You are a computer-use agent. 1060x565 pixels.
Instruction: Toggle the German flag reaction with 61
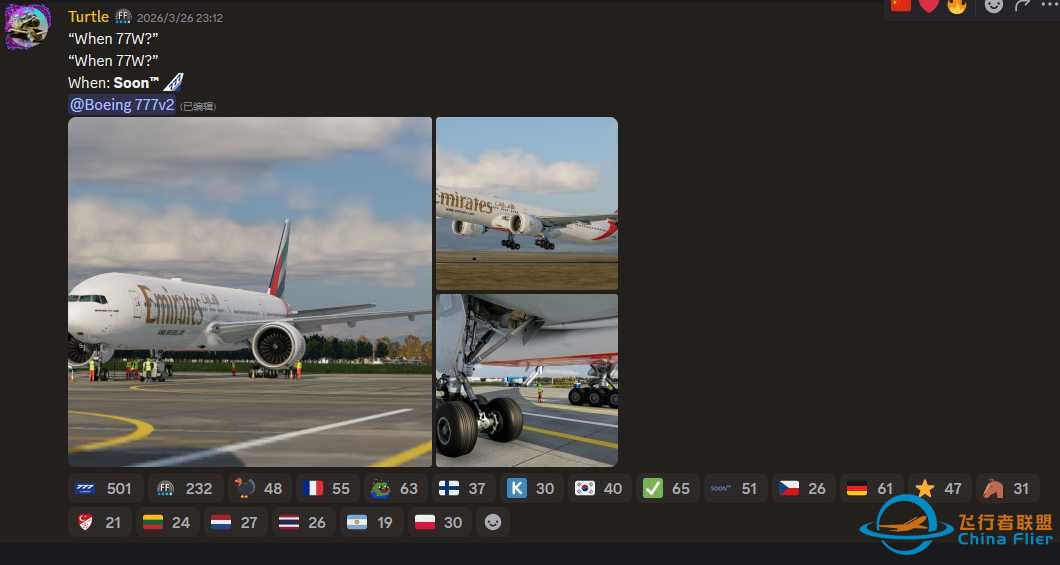pyautogui.click(x=870, y=488)
